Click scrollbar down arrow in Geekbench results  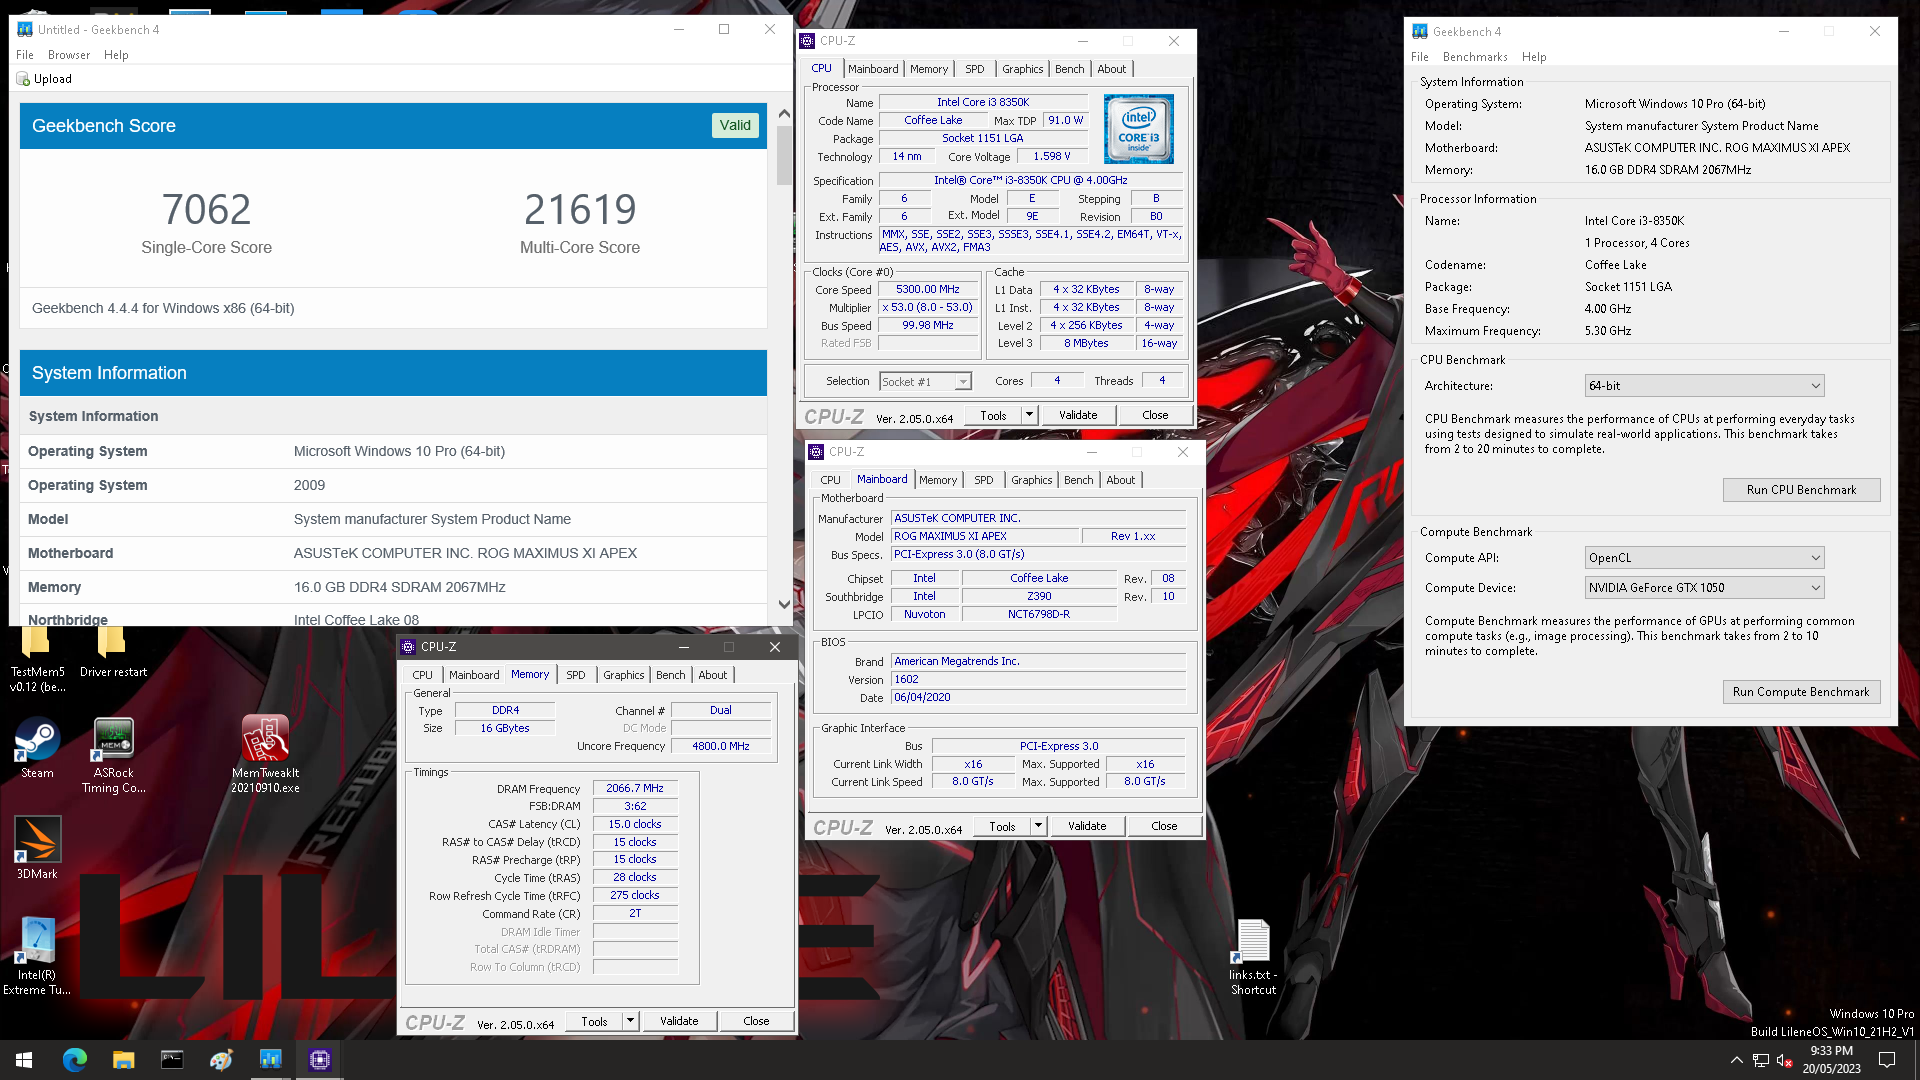click(x=784, y=604)
